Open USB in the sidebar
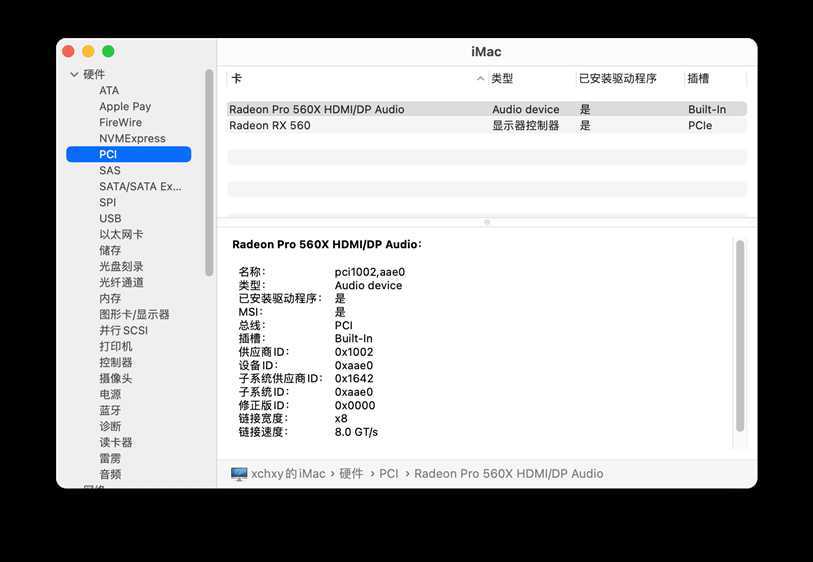This screenshot has width=813, height=562. pyautogui.click(x=110, y=218)
